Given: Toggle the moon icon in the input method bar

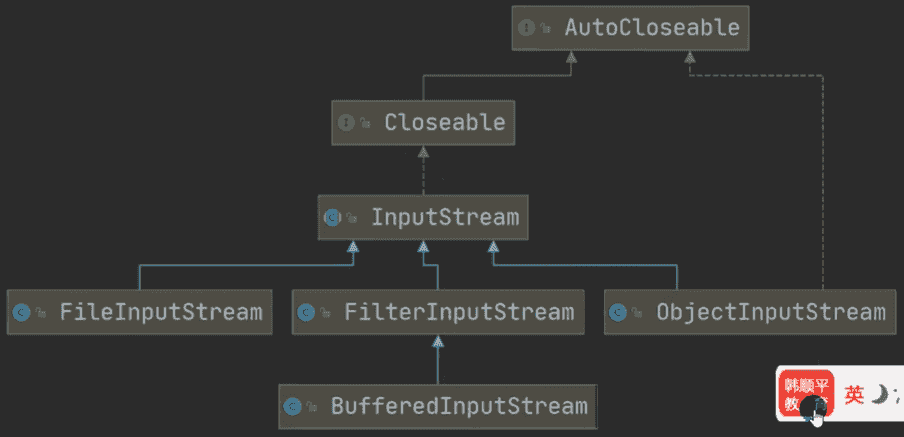Looking at the screenshot, I should pyautogui.click(x=879, y=395).
